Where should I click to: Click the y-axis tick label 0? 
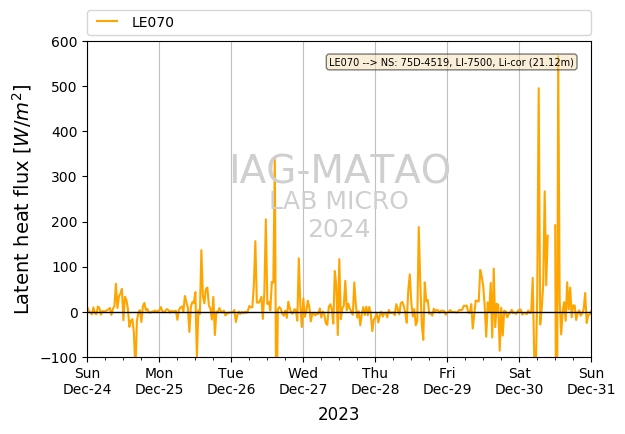point(74,313)
